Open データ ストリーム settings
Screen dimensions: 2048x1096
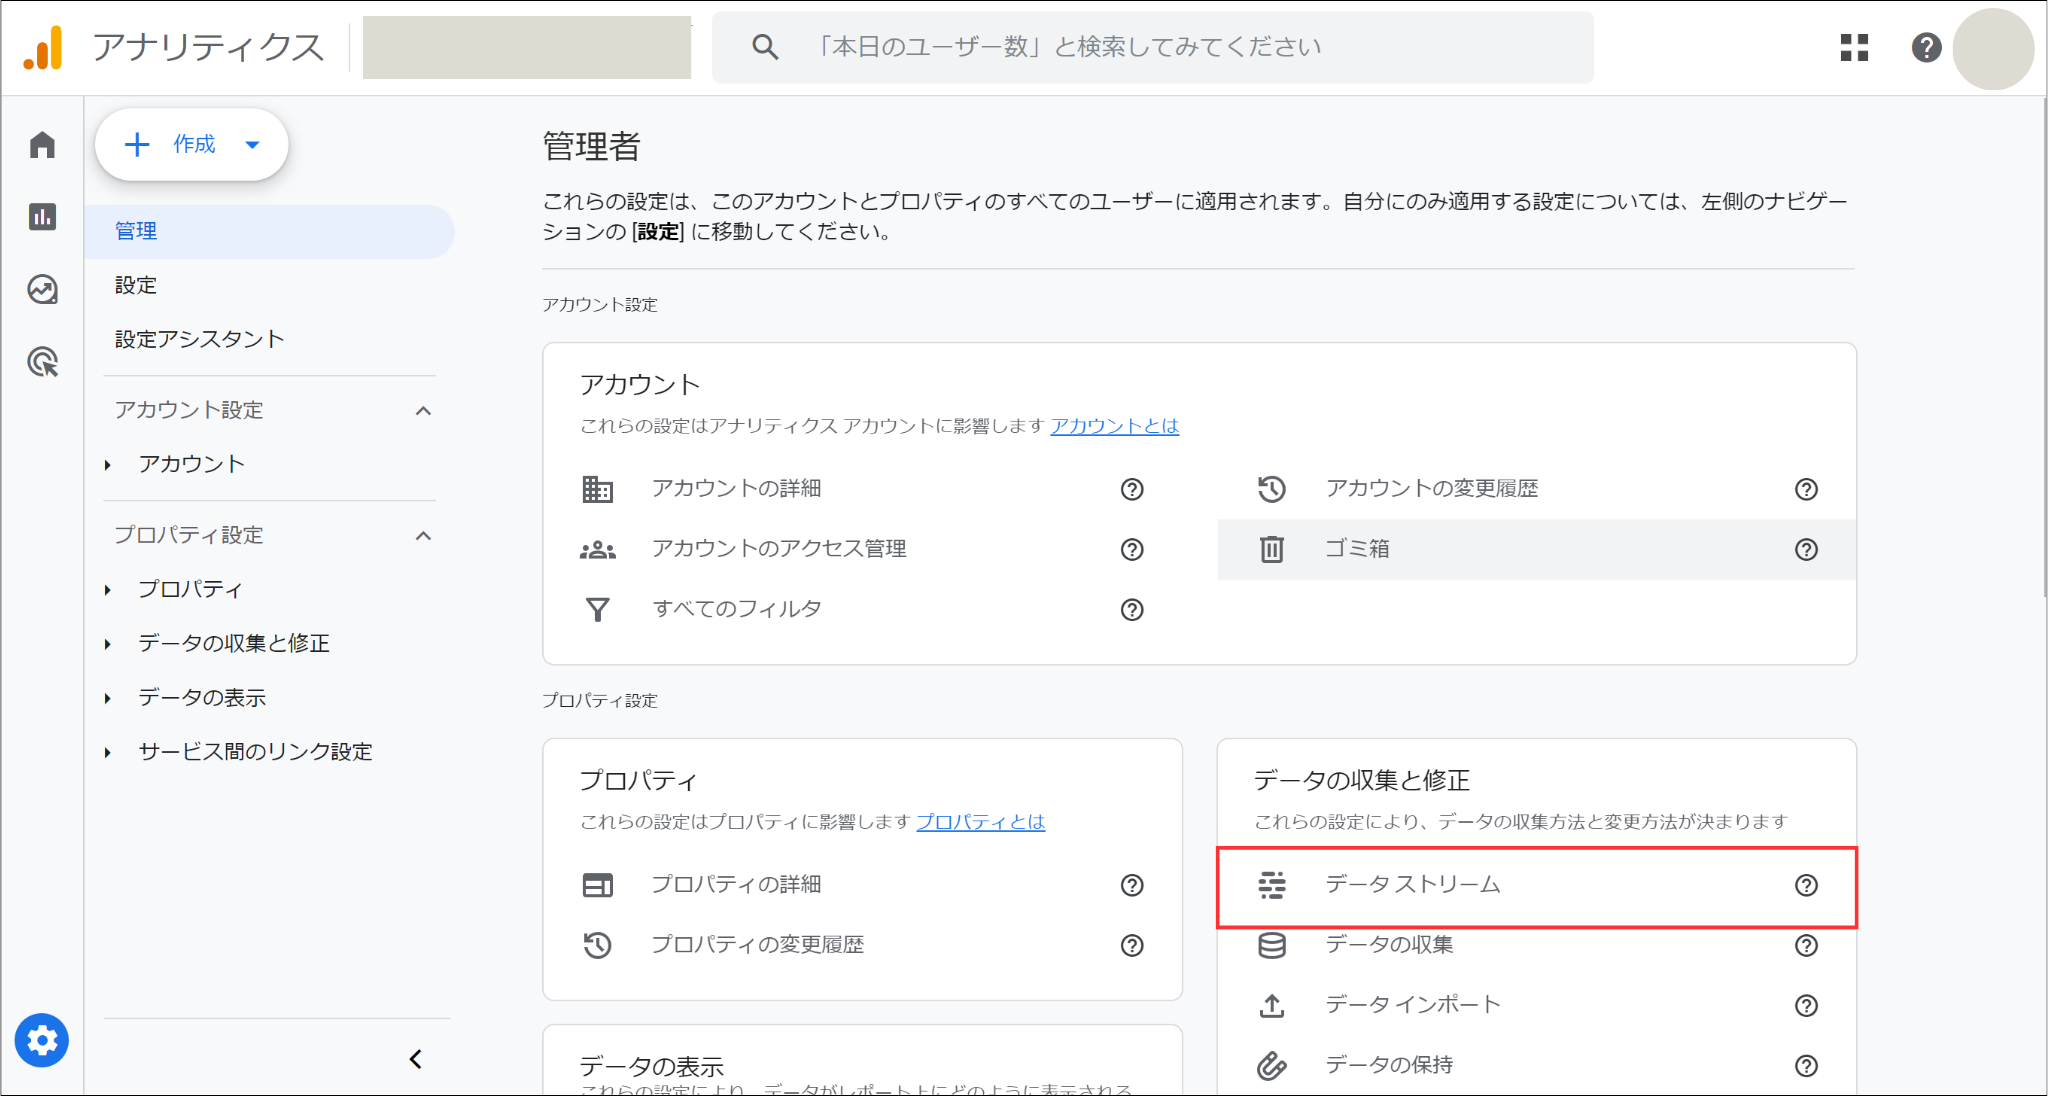pyautogui.click(x=1536, y=885)
